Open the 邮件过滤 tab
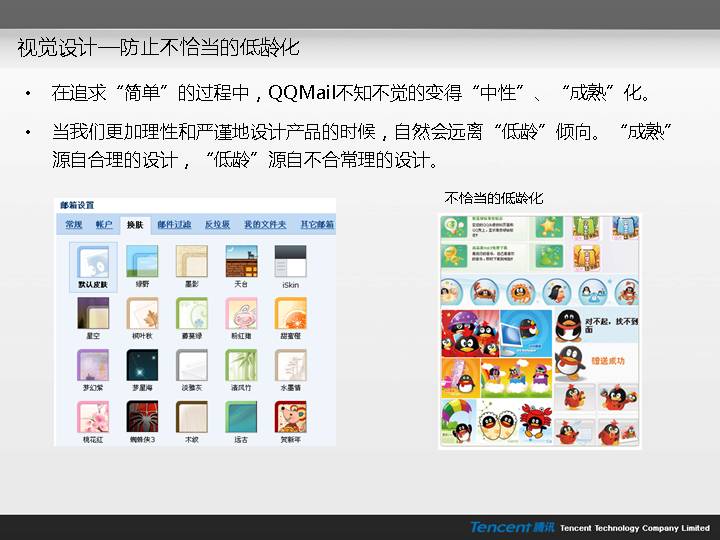The height and width of the screenshot is (540, 720). coord(173,225)
